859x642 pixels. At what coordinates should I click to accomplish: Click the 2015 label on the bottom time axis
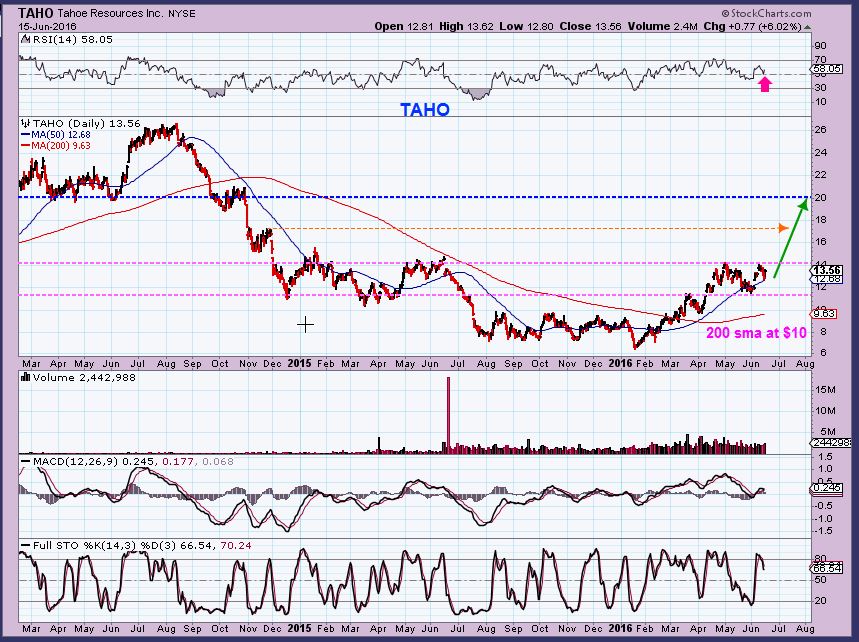pyautogui.click(x=299, y=628)
